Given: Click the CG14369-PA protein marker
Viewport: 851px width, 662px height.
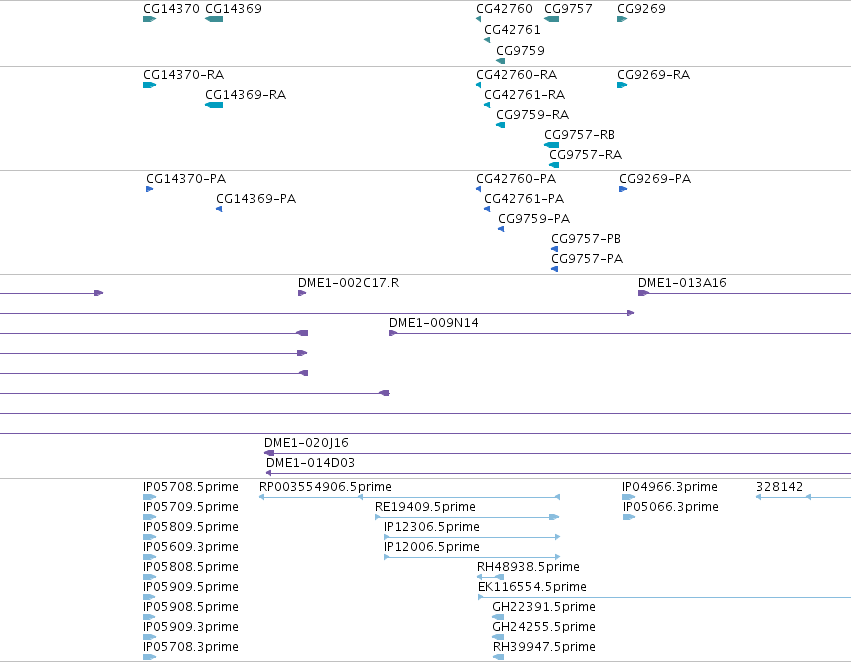Looking at the screenshot, I should pos(219,209).
